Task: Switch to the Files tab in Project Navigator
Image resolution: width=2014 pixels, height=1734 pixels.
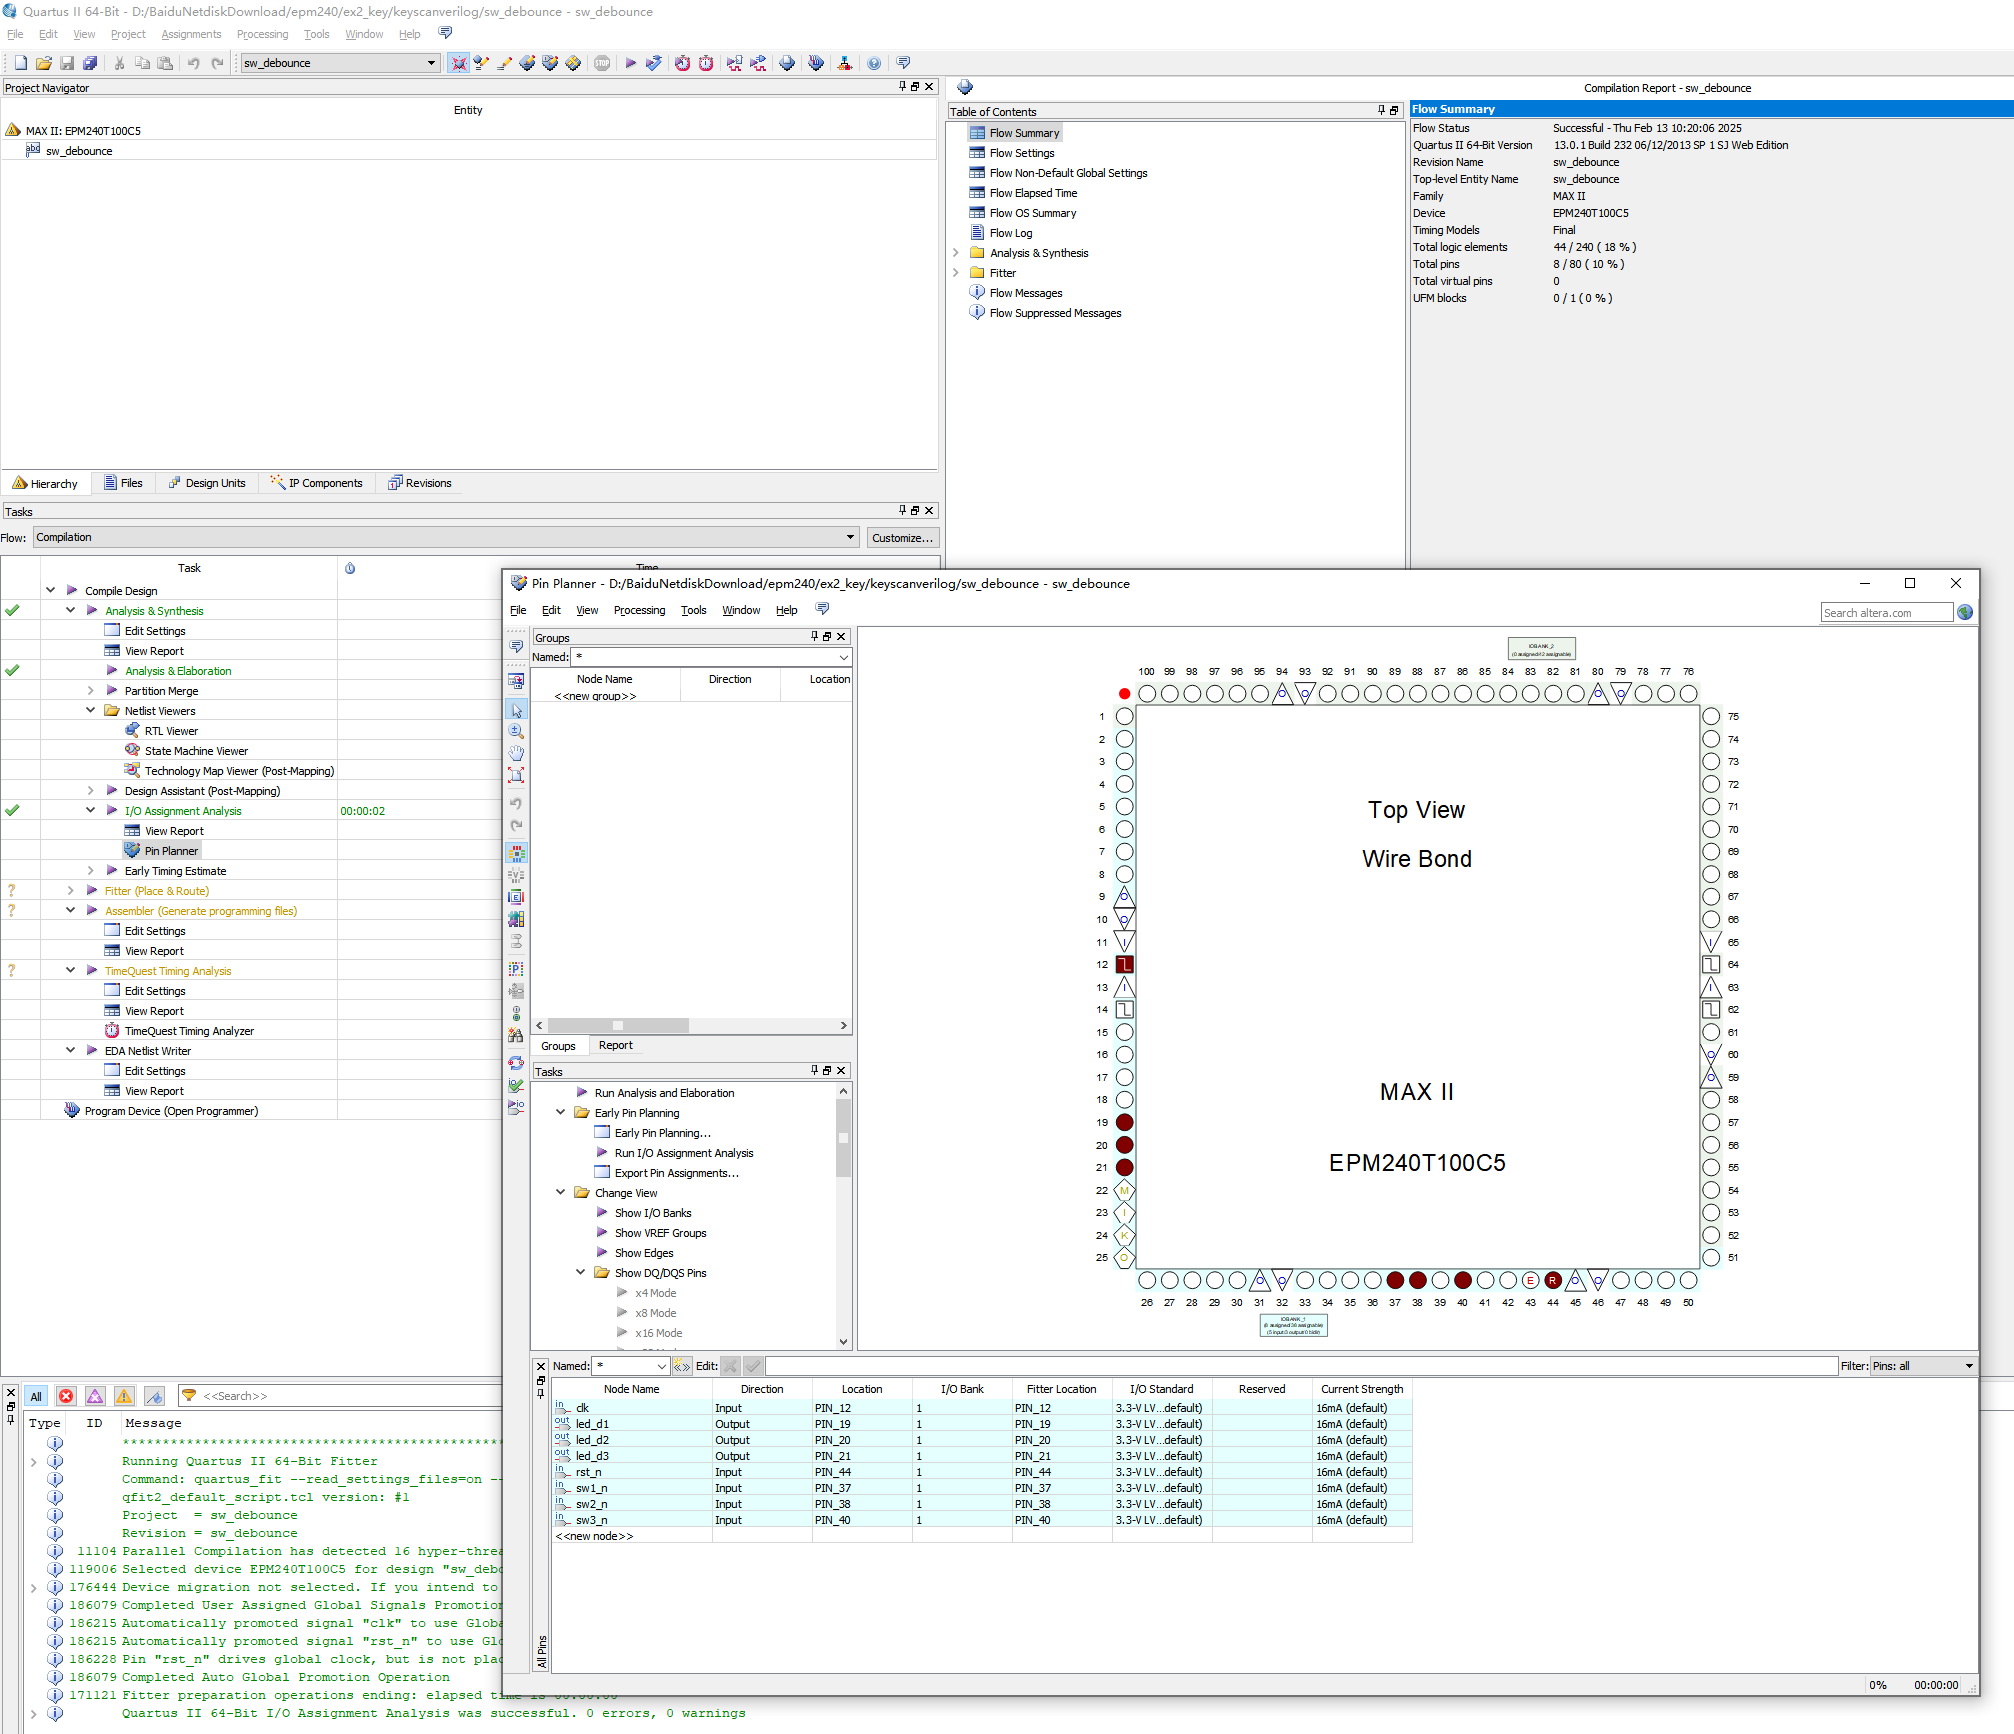Action: [x=124, y=483]
